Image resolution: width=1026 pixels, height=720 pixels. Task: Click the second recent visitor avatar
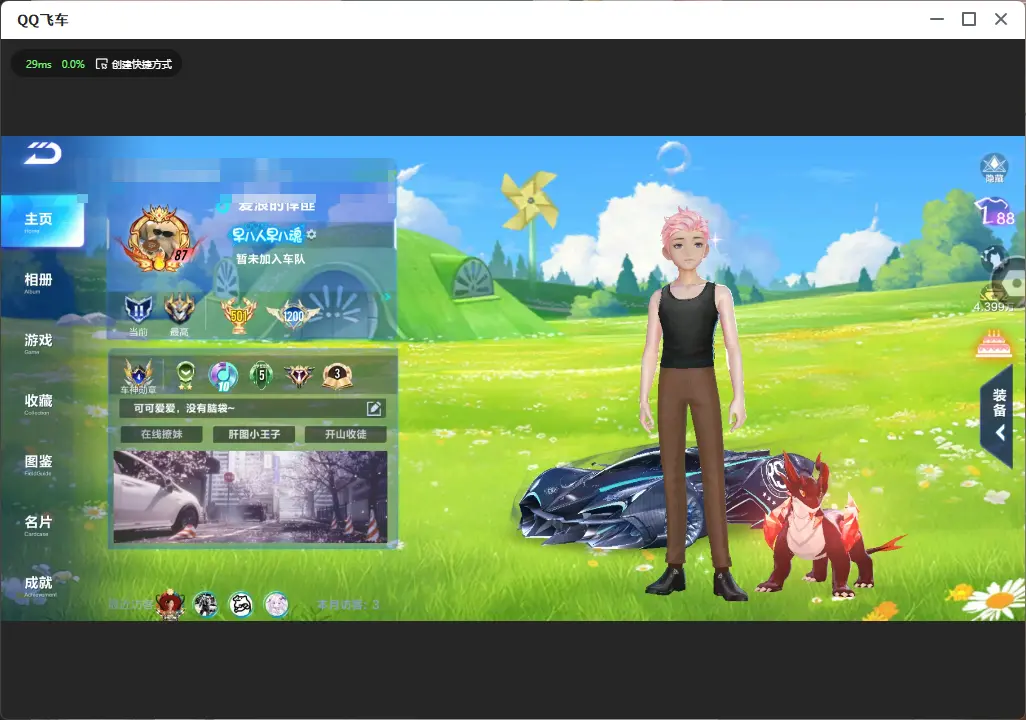click(x=205, y=604)
